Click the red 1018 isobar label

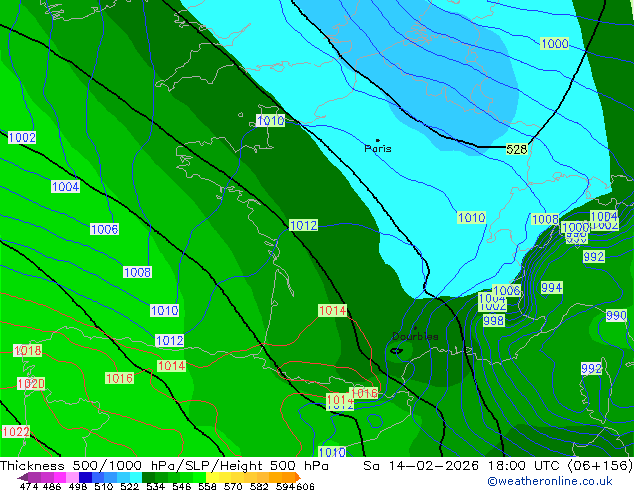(27, 350)
